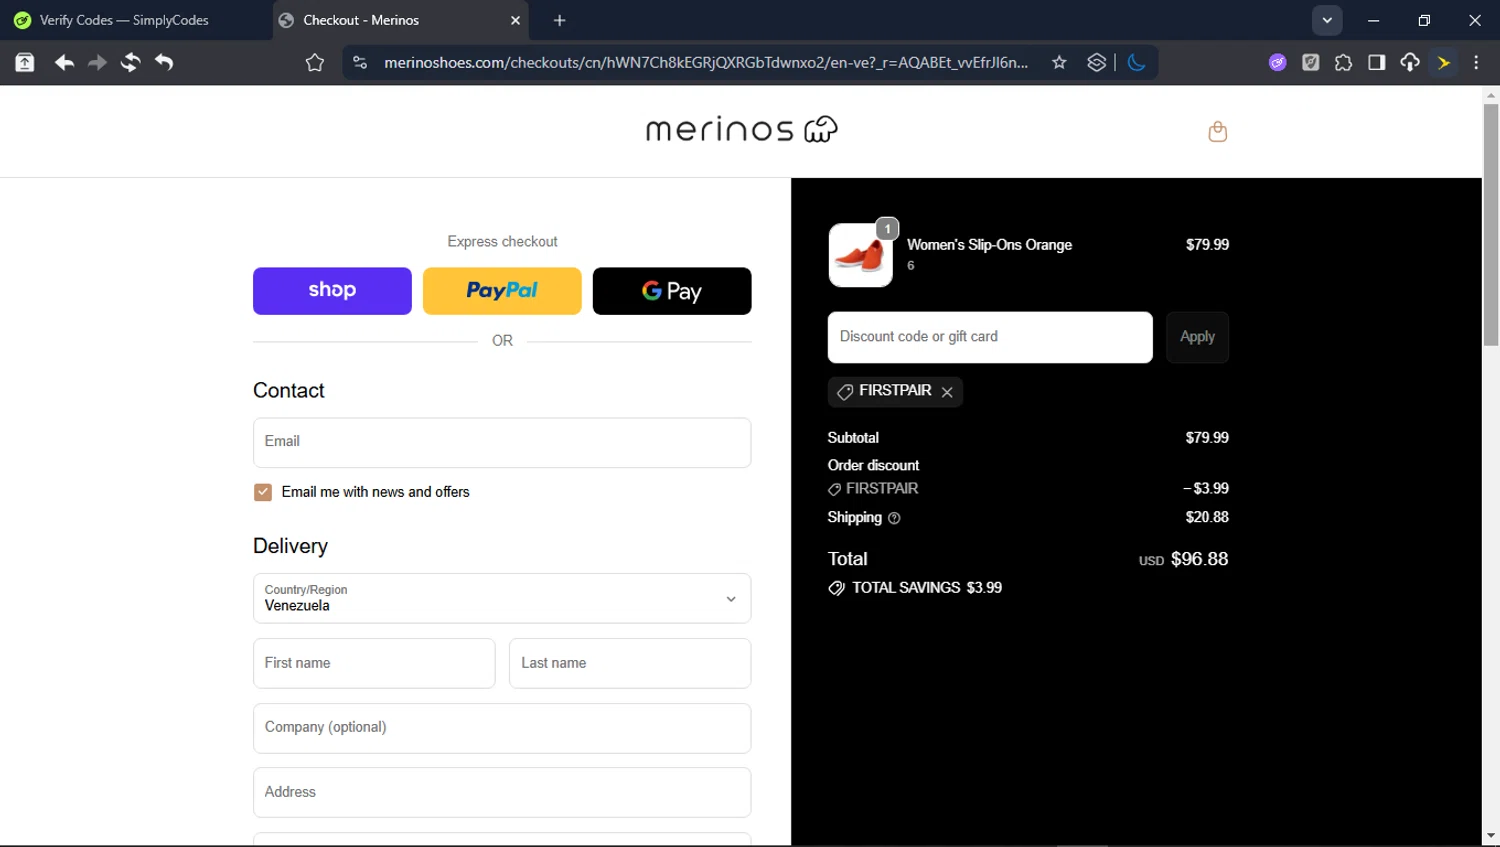The height and width of the screenshot is (847, 1500).
Task: Click the Women's Slip-Ons Orange product name
Action: (x=989, y=245)
